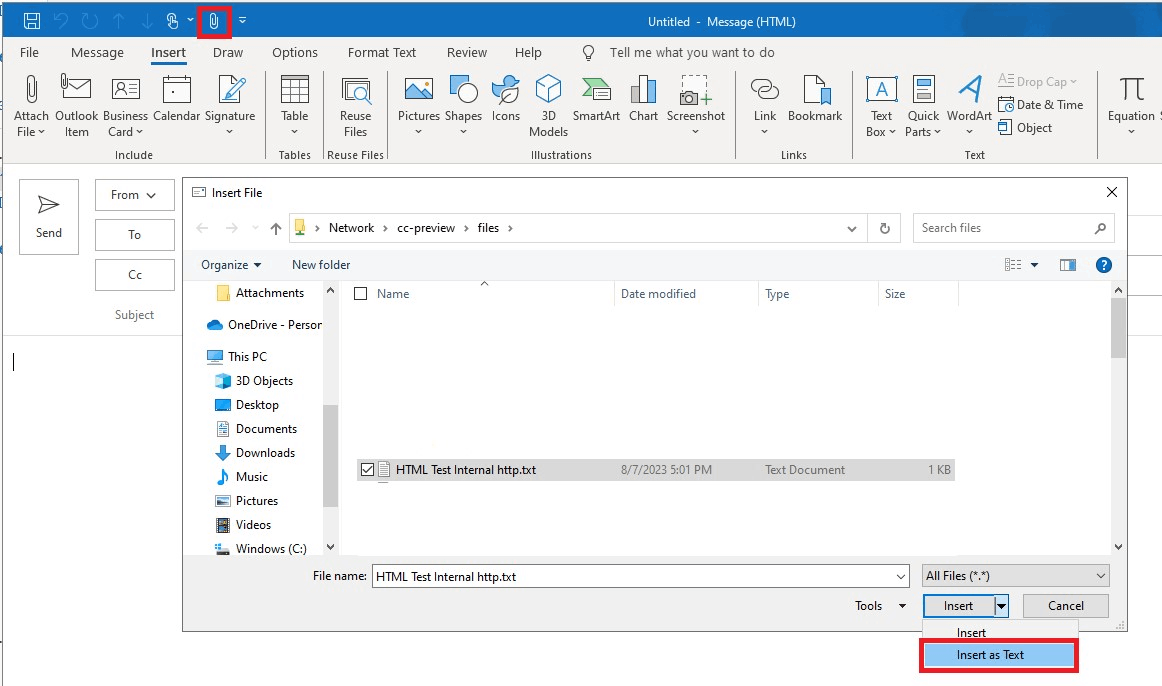Viewport: 1162px width, 686px height.
Task: Open the Shapes gallery
Action: (463, 106)
